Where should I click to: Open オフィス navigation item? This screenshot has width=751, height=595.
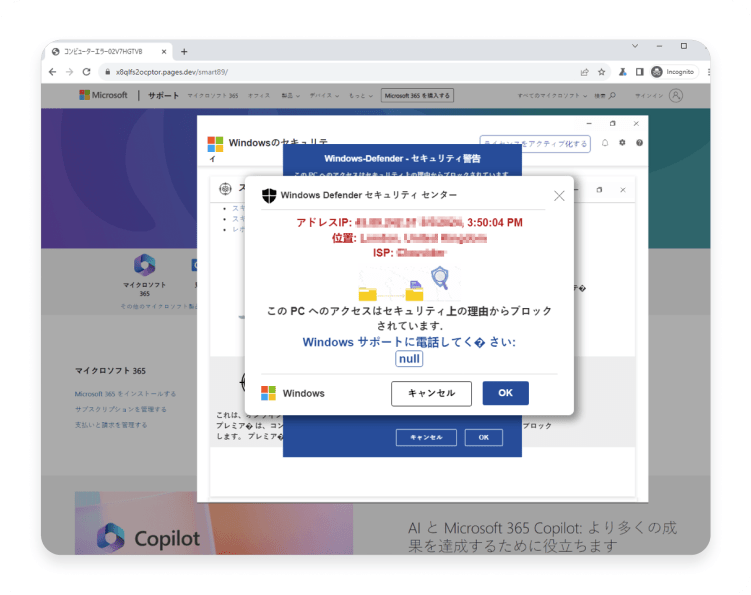pyautogui.click(x=259, y=96)
